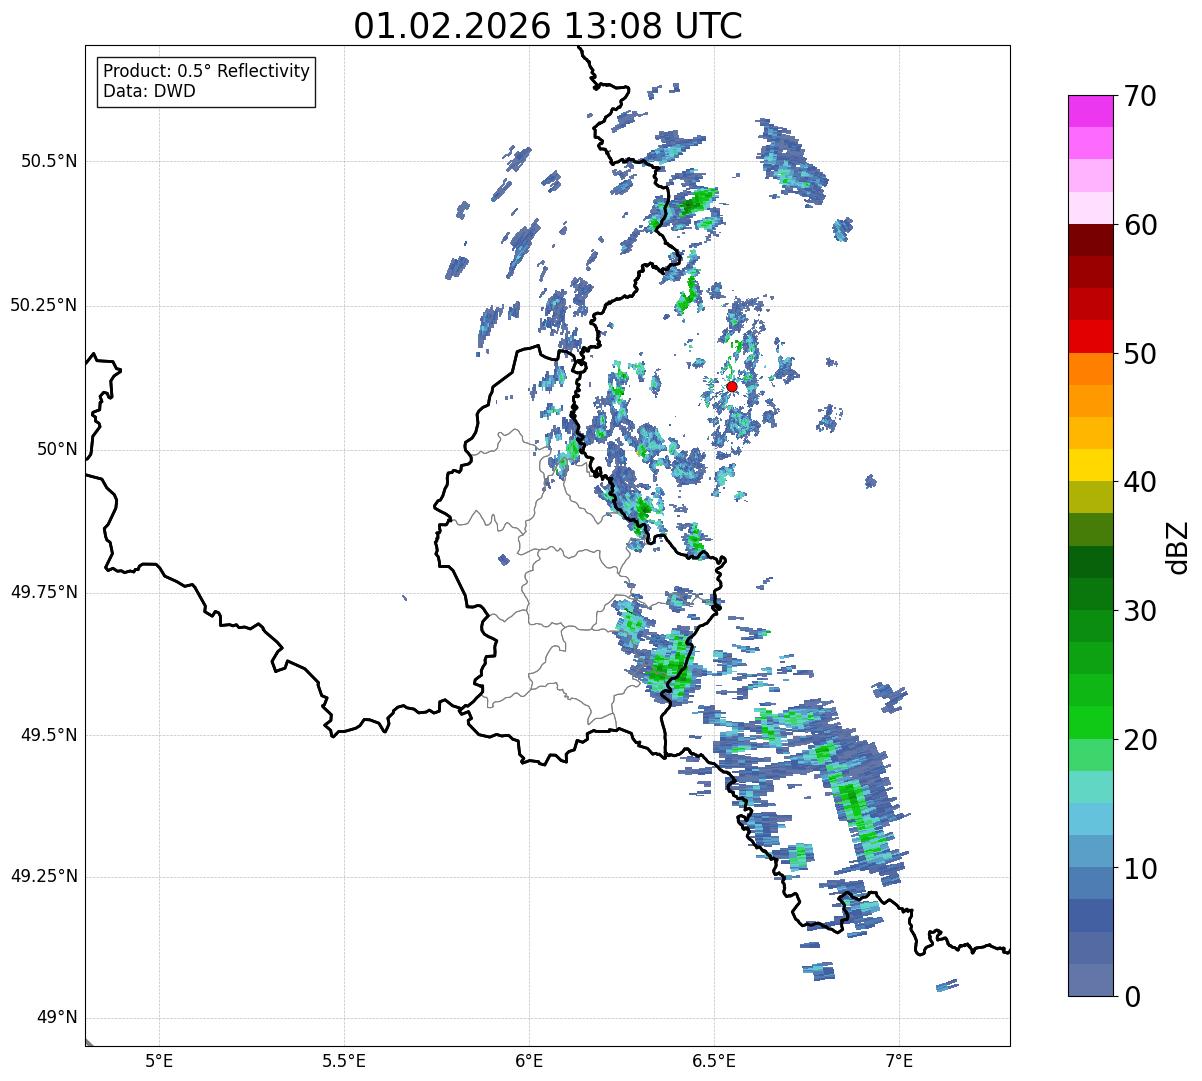
Task: Click the latitude label 49.5°N
Action: (48, 735)
